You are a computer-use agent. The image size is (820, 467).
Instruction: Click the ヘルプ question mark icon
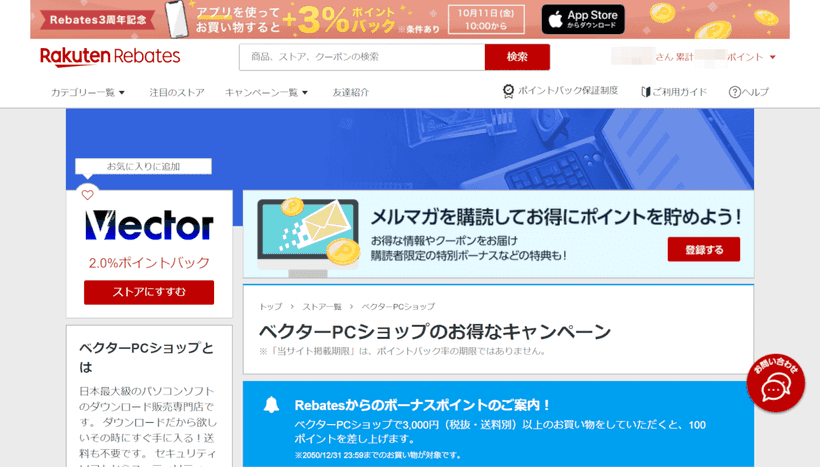pos(734,92)
